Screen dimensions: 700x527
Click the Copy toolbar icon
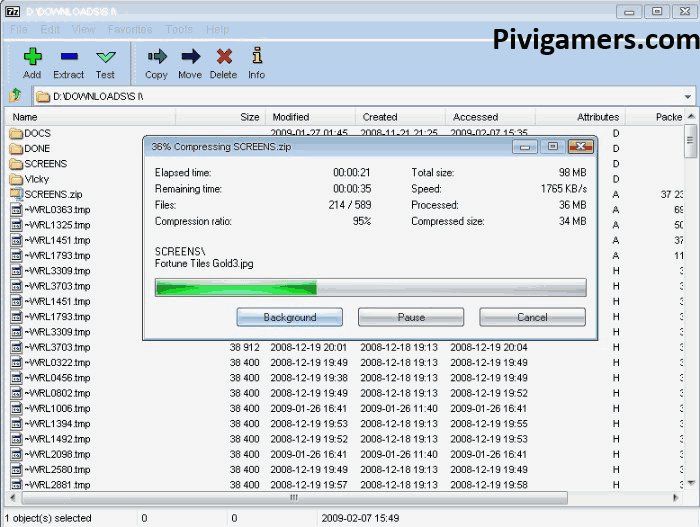click(x=156, y=62)
